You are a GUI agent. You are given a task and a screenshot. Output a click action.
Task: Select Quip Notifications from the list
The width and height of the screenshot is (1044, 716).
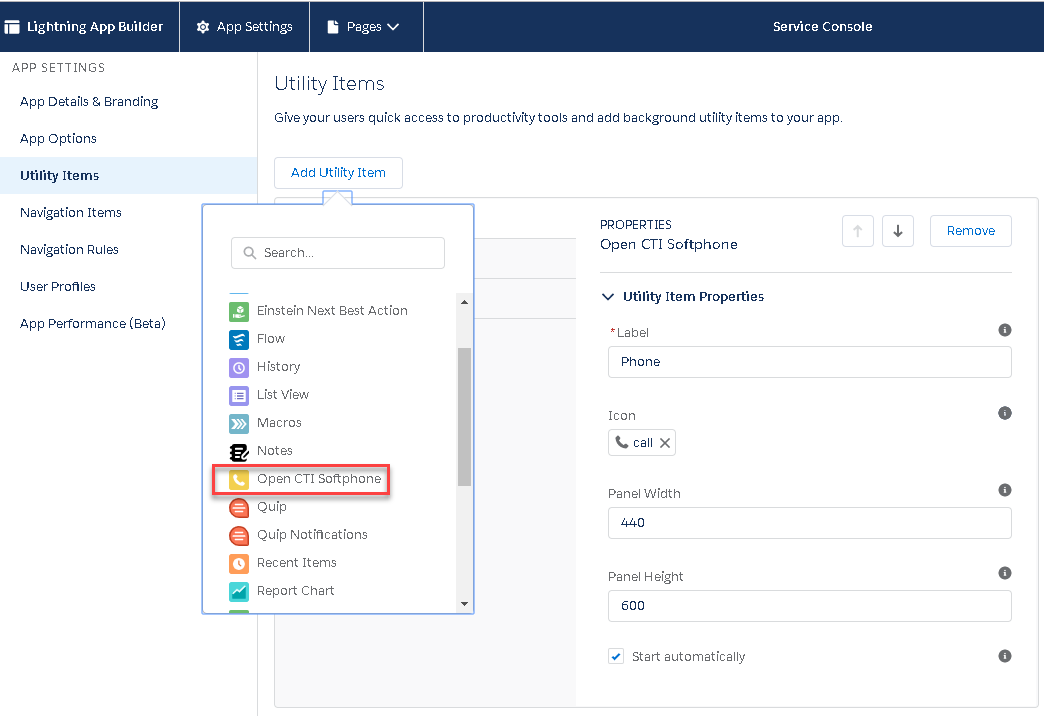[x=312, y=535]
